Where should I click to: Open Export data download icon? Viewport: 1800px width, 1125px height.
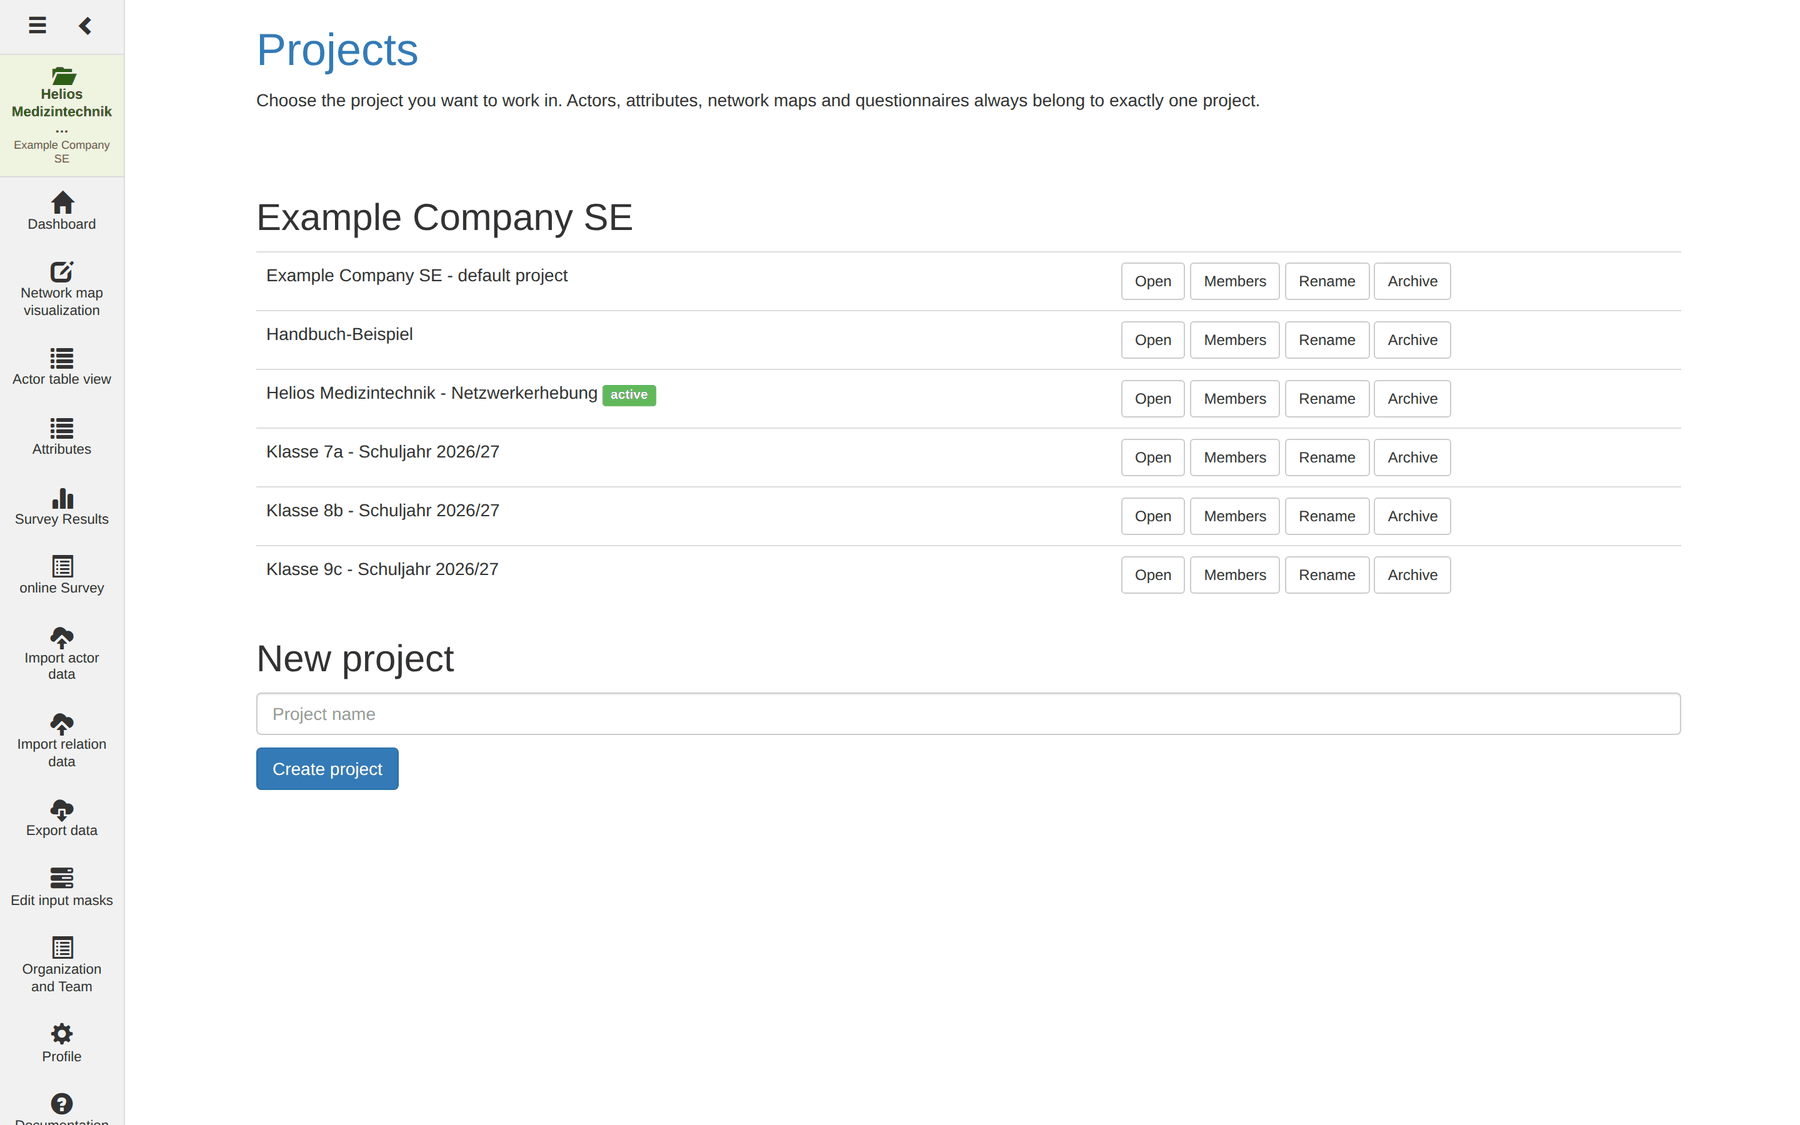pyautogui.click(x=62, y=810)
